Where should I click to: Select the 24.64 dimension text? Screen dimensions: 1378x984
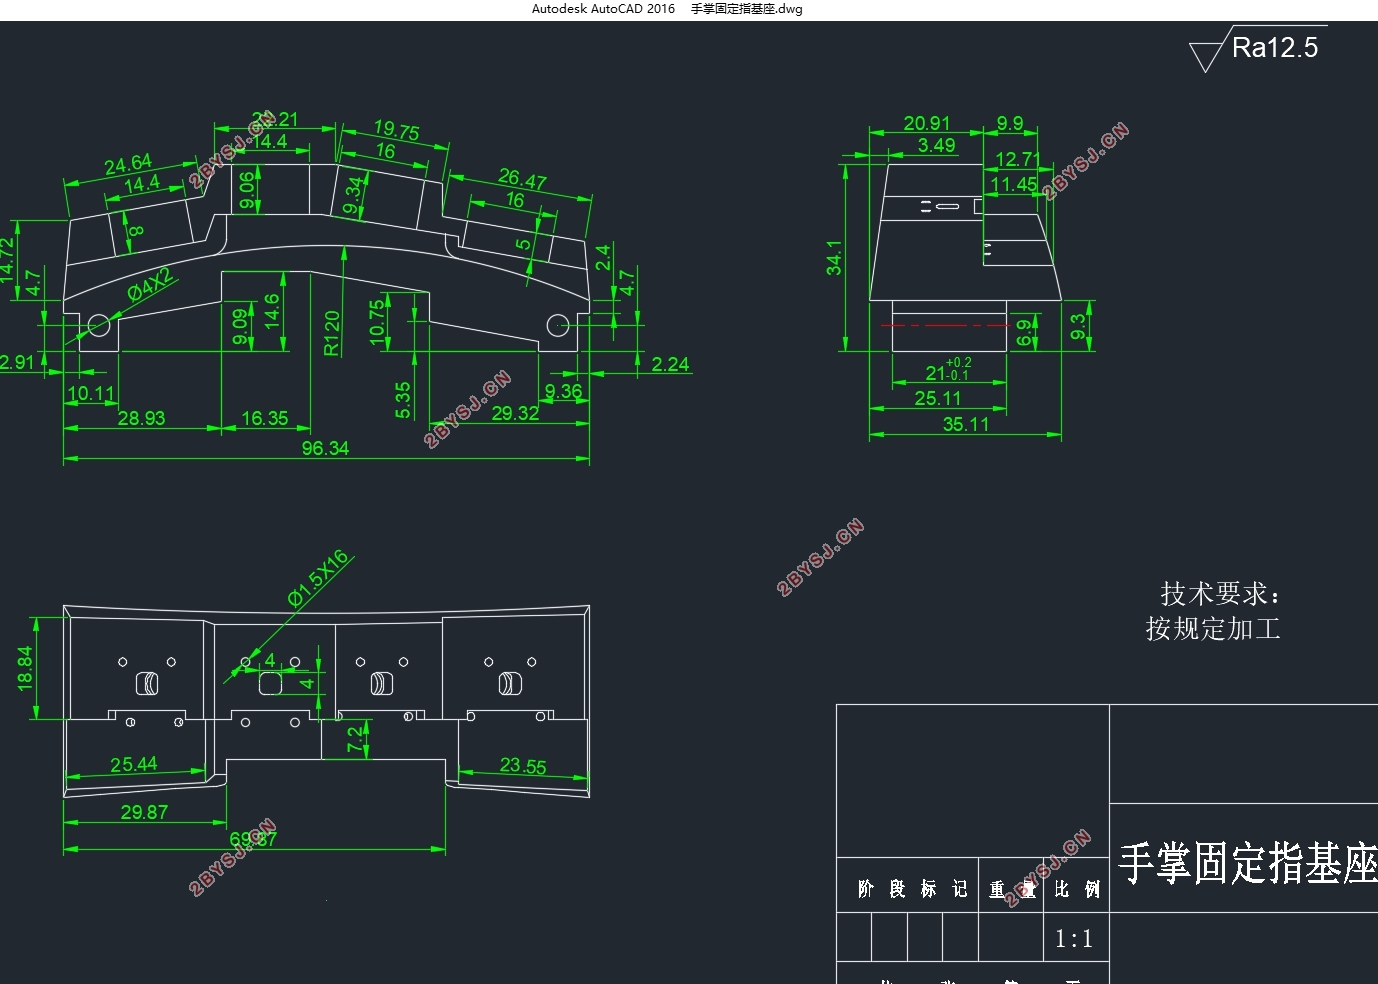point(128,163)
